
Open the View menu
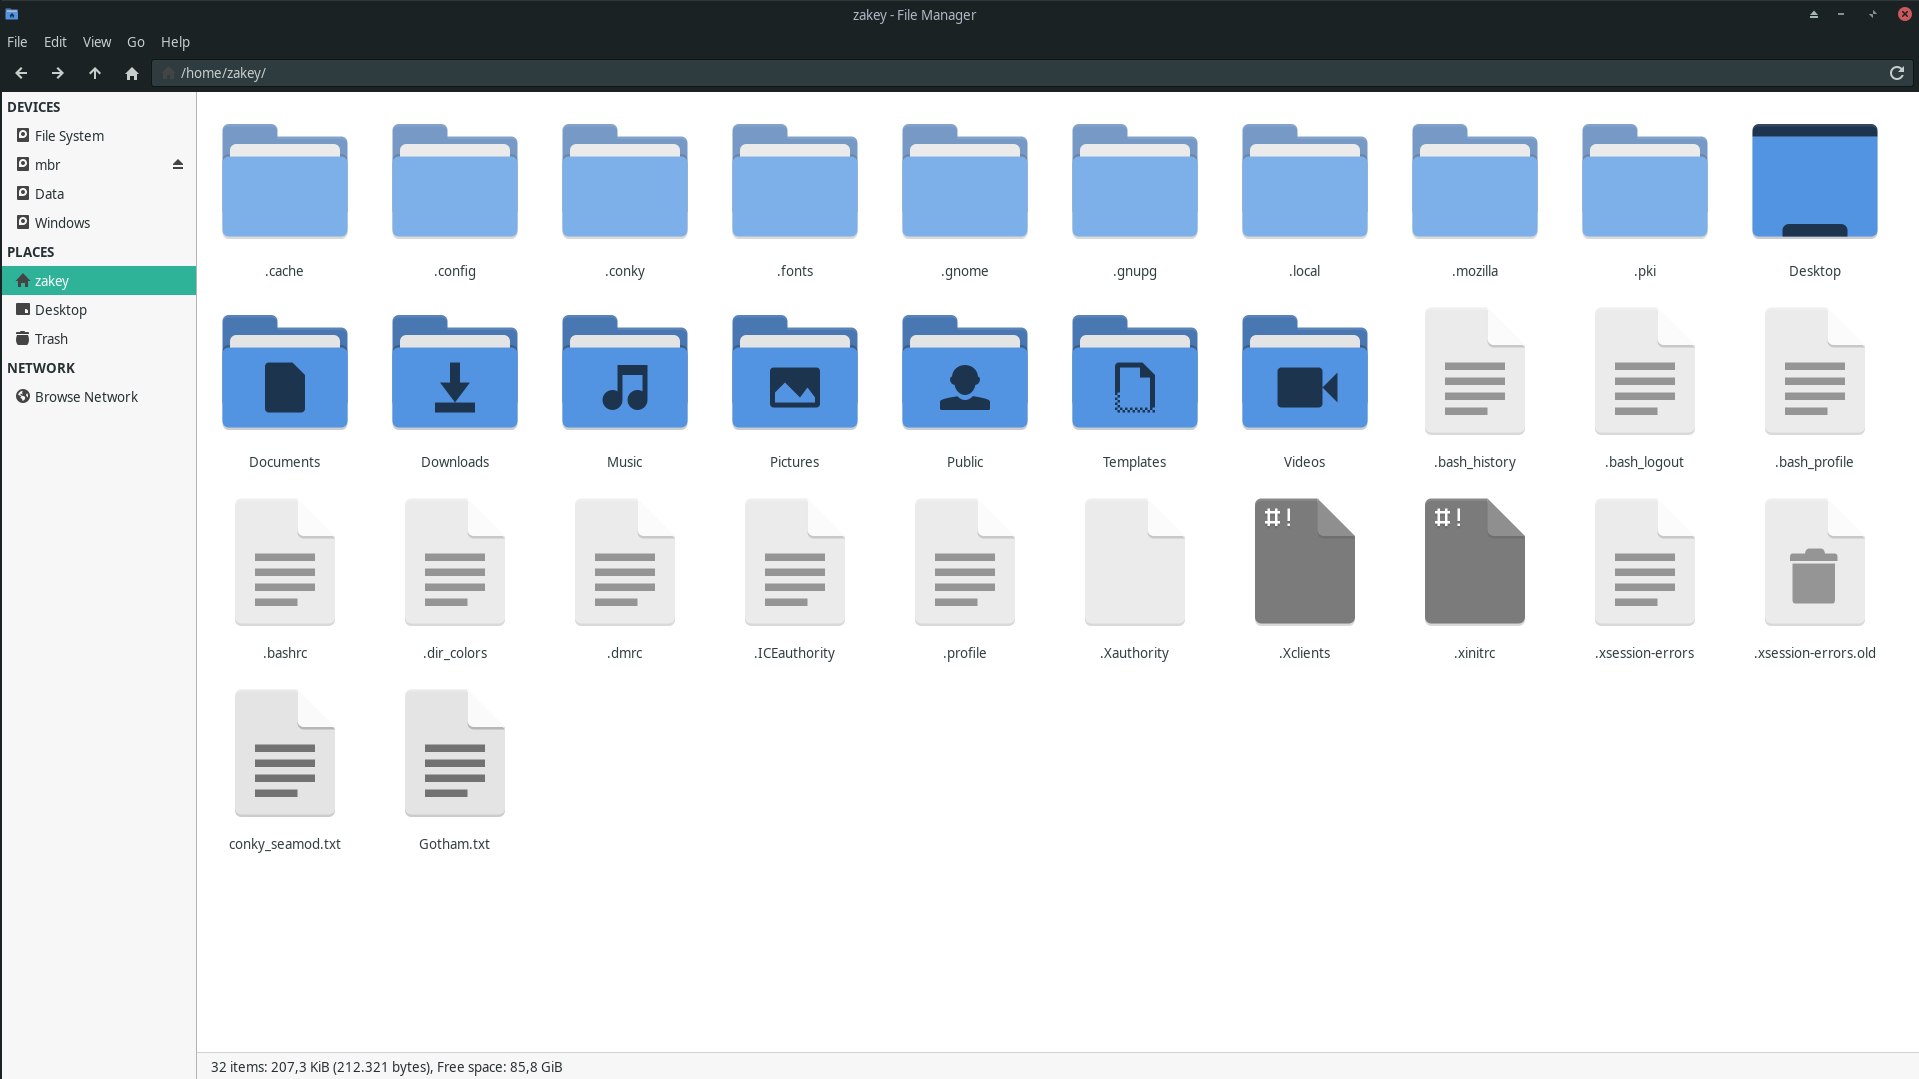click(96, 42)
